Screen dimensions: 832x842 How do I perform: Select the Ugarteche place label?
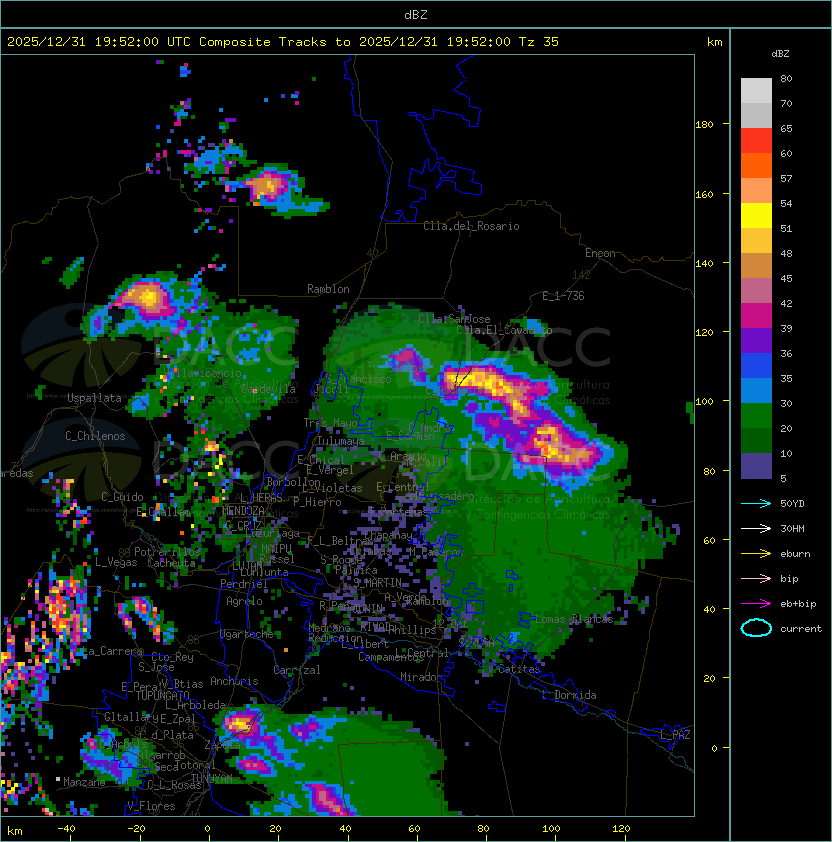coord(247,634)
